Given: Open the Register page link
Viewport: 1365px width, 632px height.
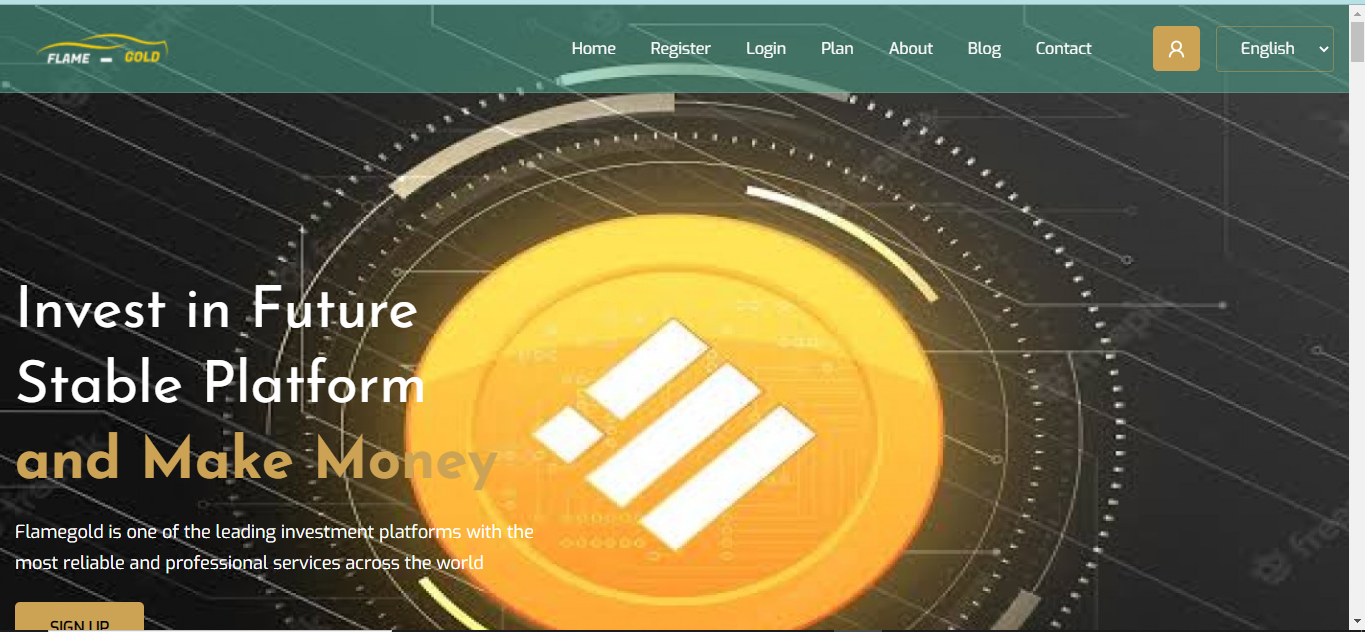Looking at the screenshot, I should click(x=680, y=48).
